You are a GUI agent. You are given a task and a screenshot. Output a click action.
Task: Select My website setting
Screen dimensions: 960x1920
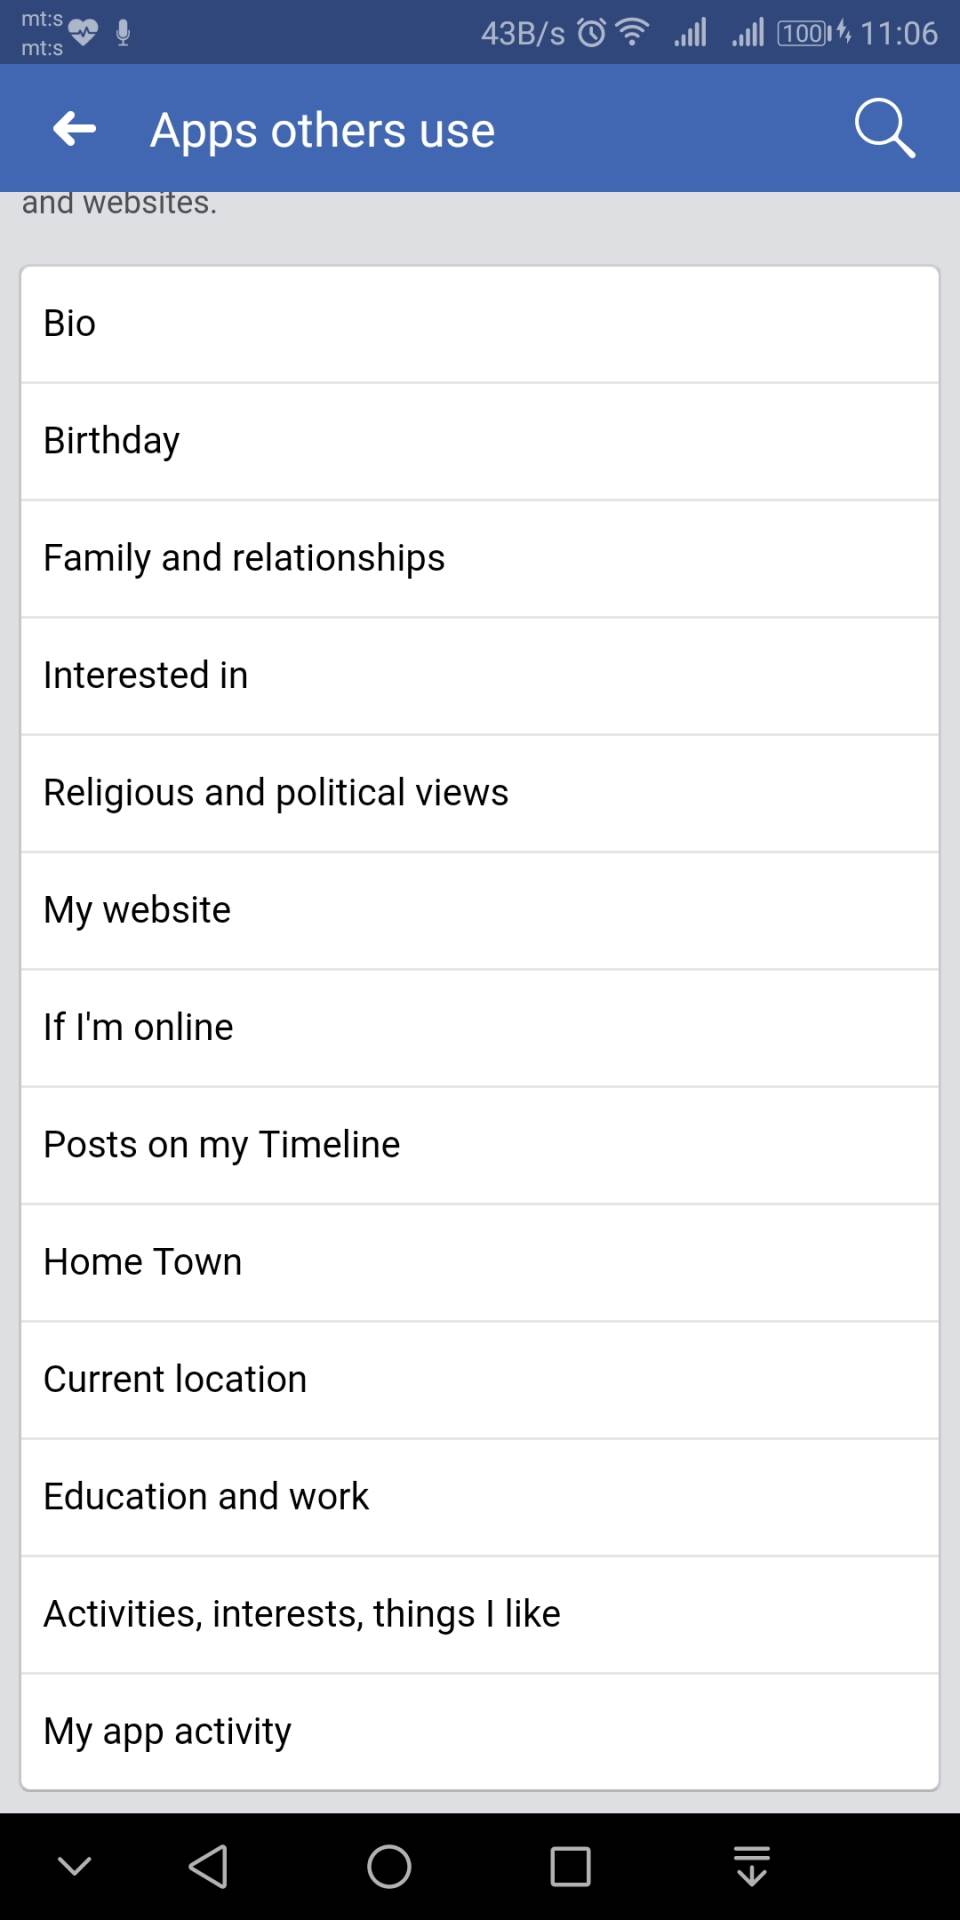click(x=480, y=910)
